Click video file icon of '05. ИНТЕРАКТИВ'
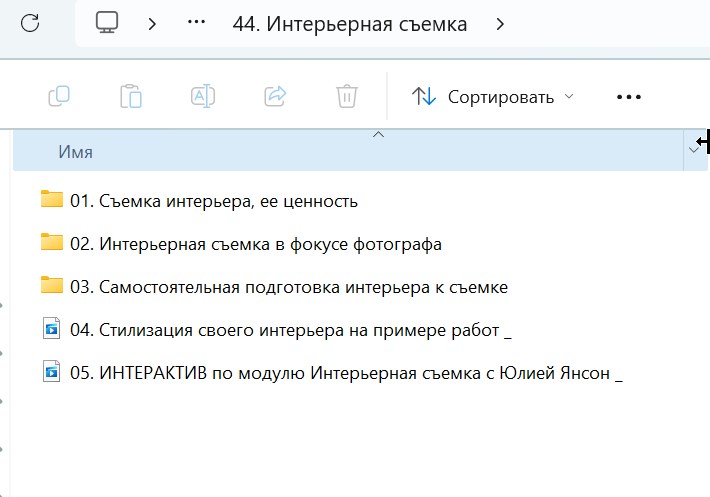The image size is (710, 497). tap(51, 371)
